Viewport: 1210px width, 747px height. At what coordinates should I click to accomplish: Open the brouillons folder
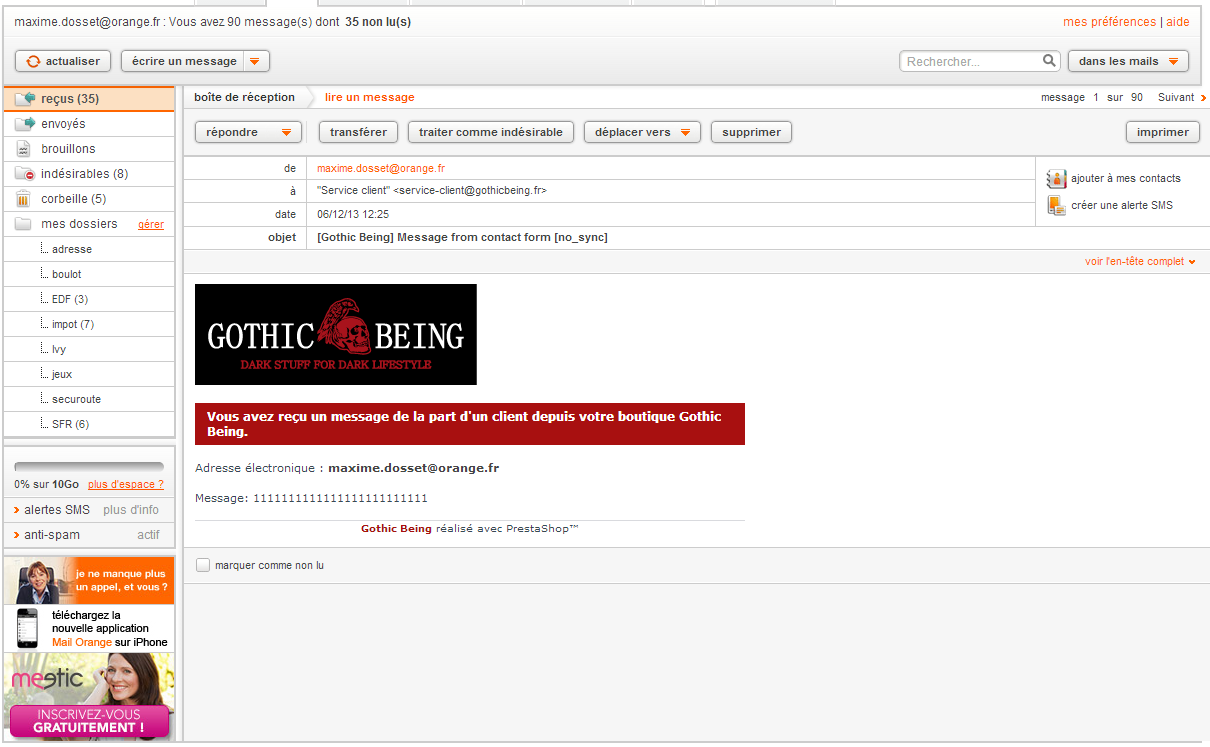(89, 149)
